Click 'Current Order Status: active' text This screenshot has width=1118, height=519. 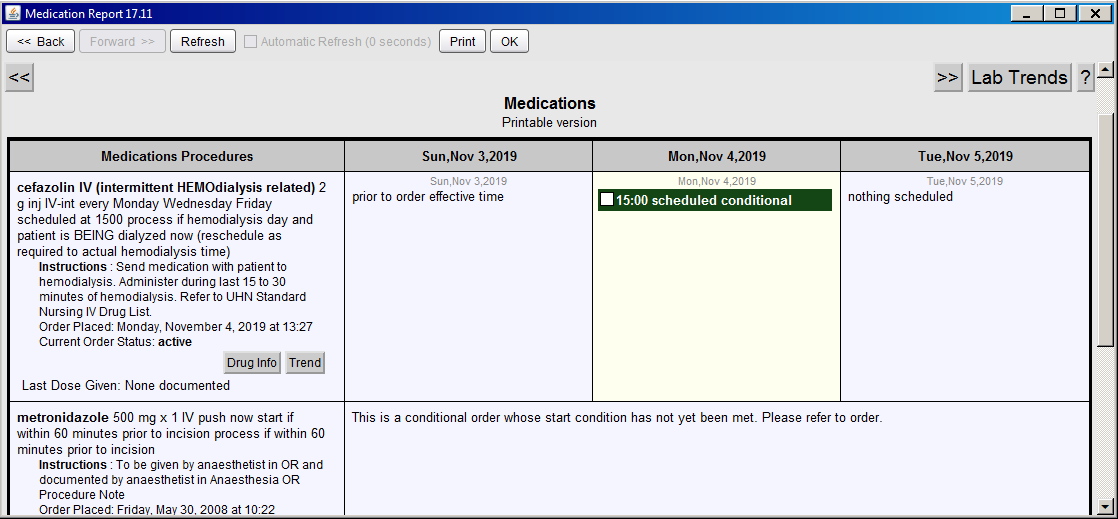click(116, 342)
